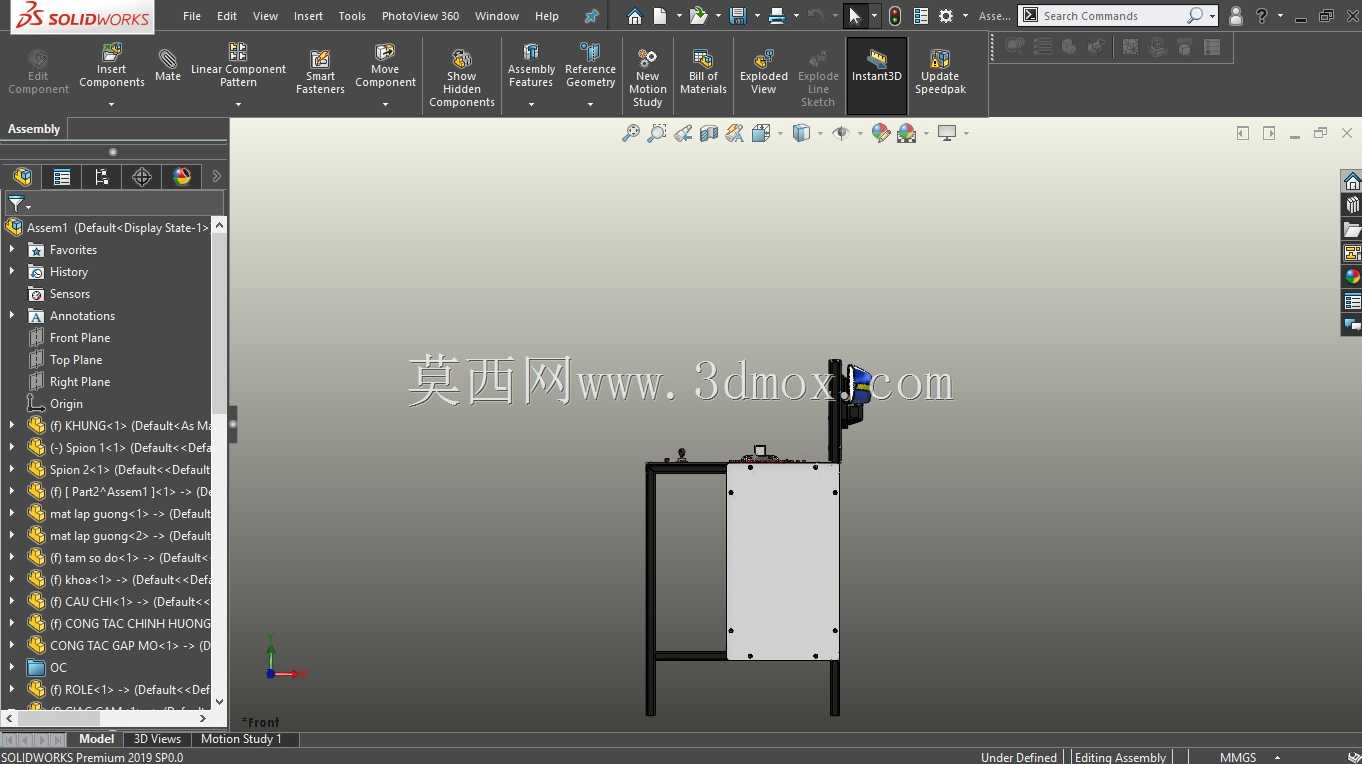Open Display Style dropdown arrow
Screen dimensions: 1362x764
click(820, 133)
